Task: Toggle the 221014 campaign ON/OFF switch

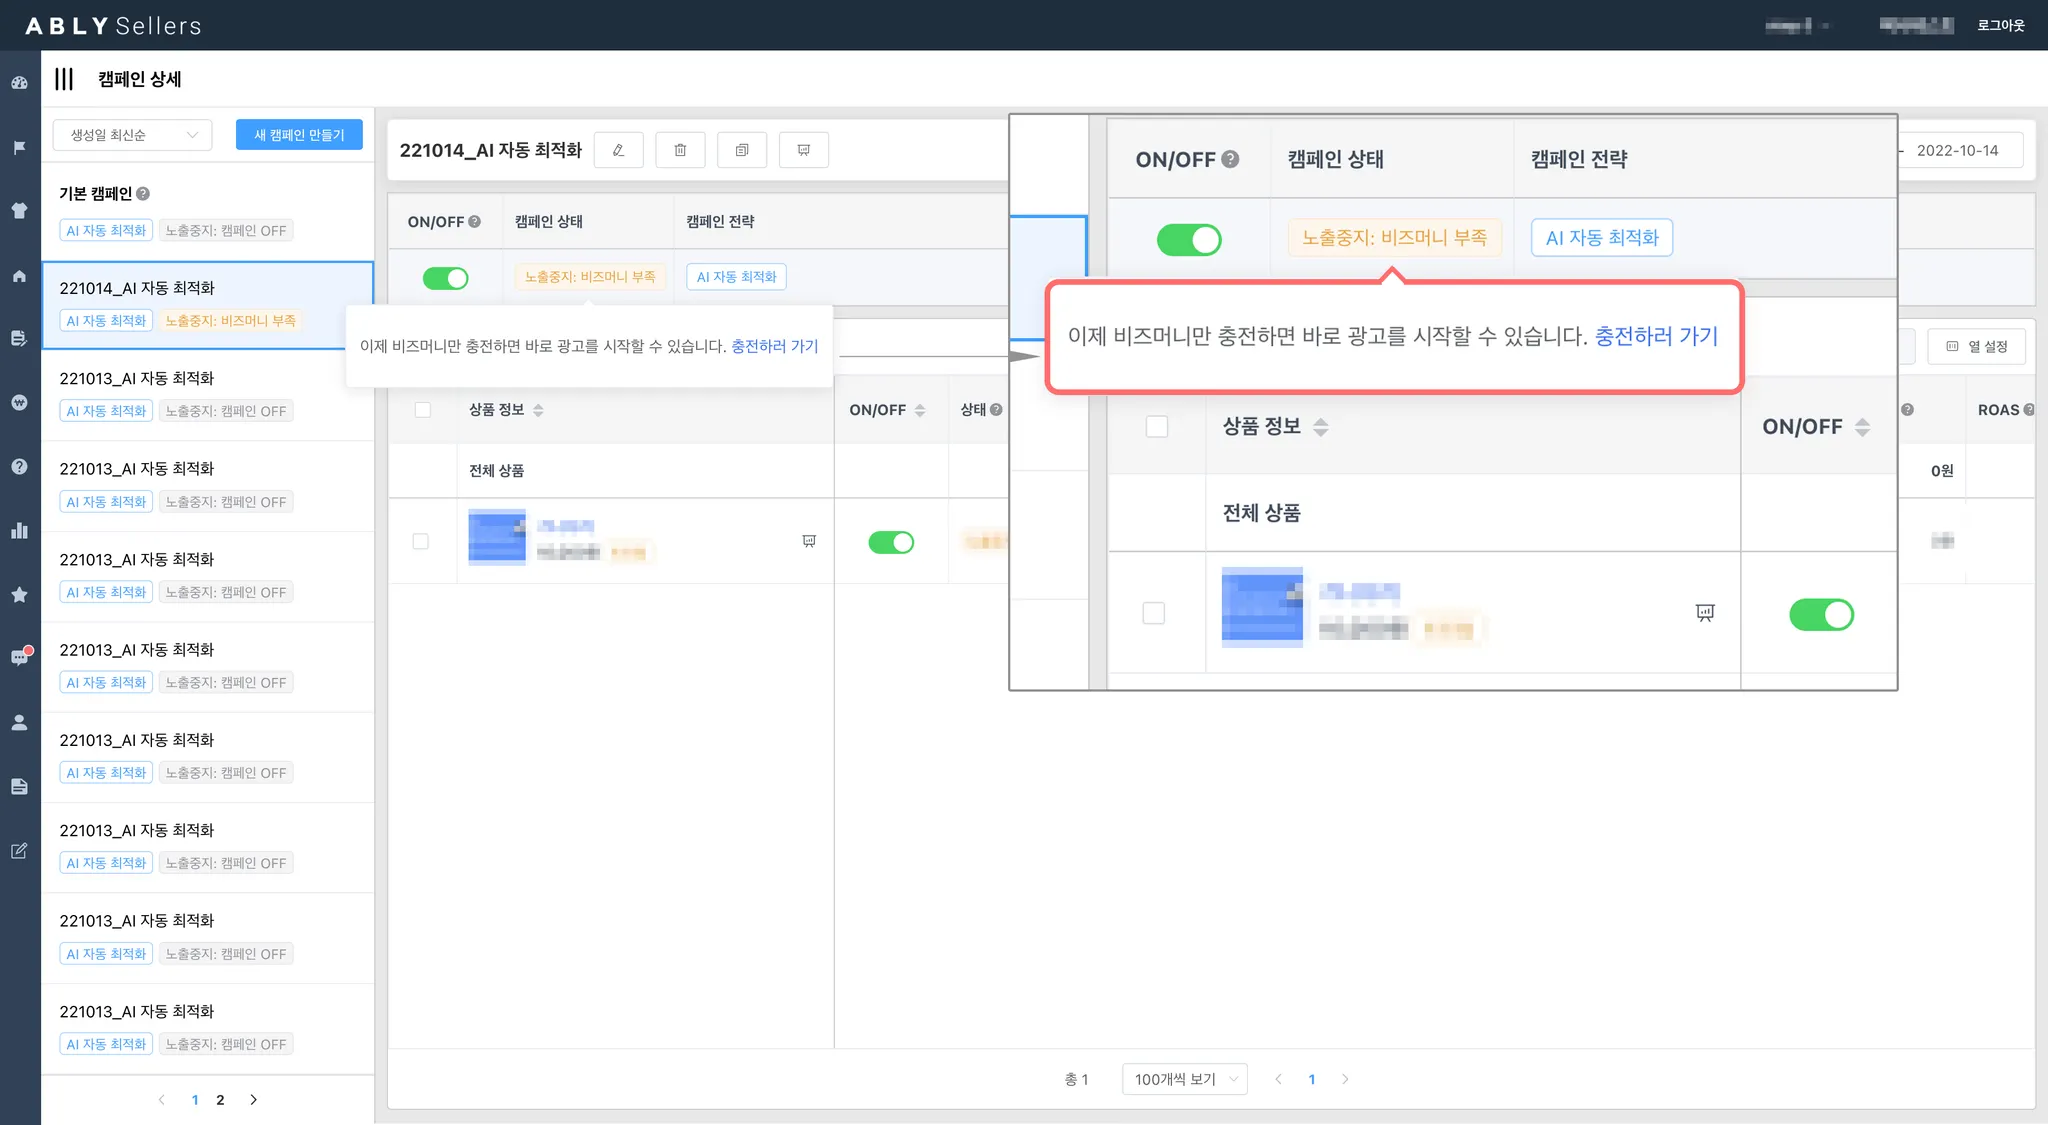Action: [x=445, y=278]
